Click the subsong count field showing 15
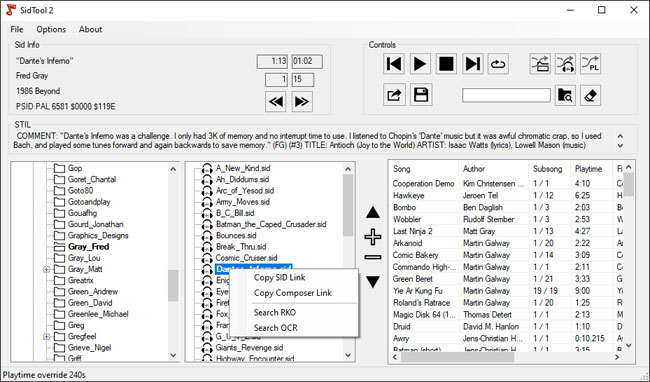Viewport: 650px width, 382px height. click(x=303, y=80)
